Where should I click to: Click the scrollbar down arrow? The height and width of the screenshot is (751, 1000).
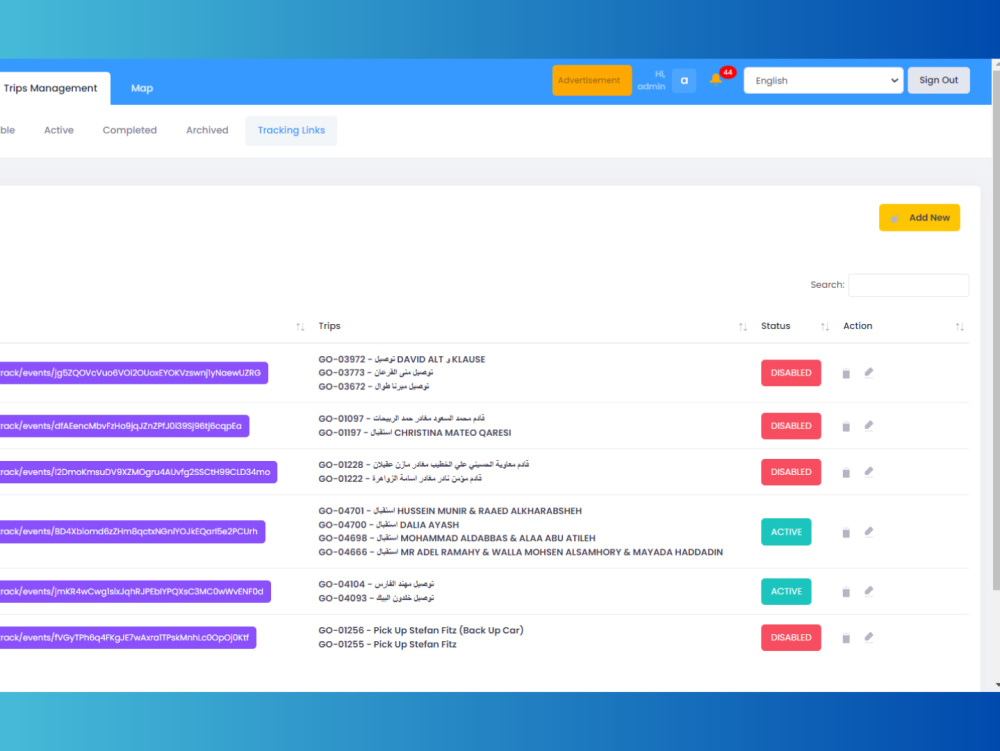coord(997,685)
